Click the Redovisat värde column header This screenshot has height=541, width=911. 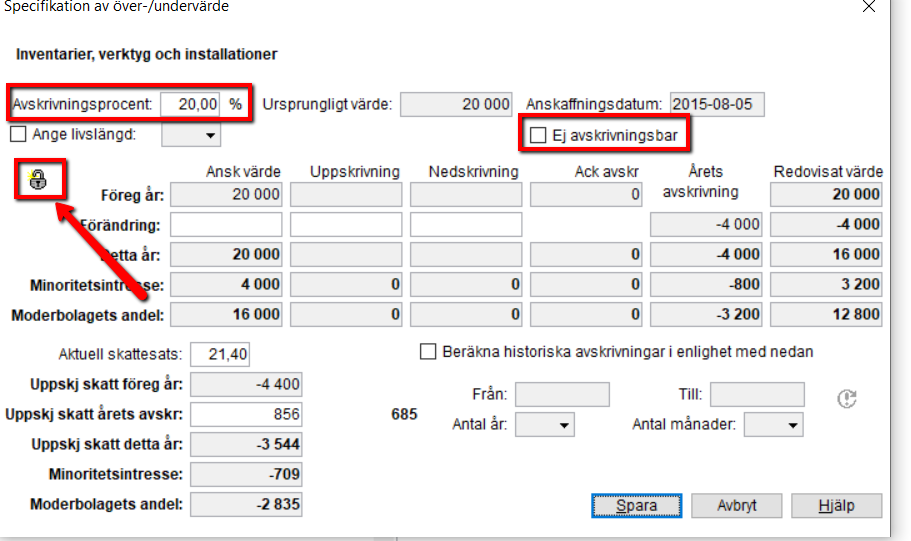828,171
